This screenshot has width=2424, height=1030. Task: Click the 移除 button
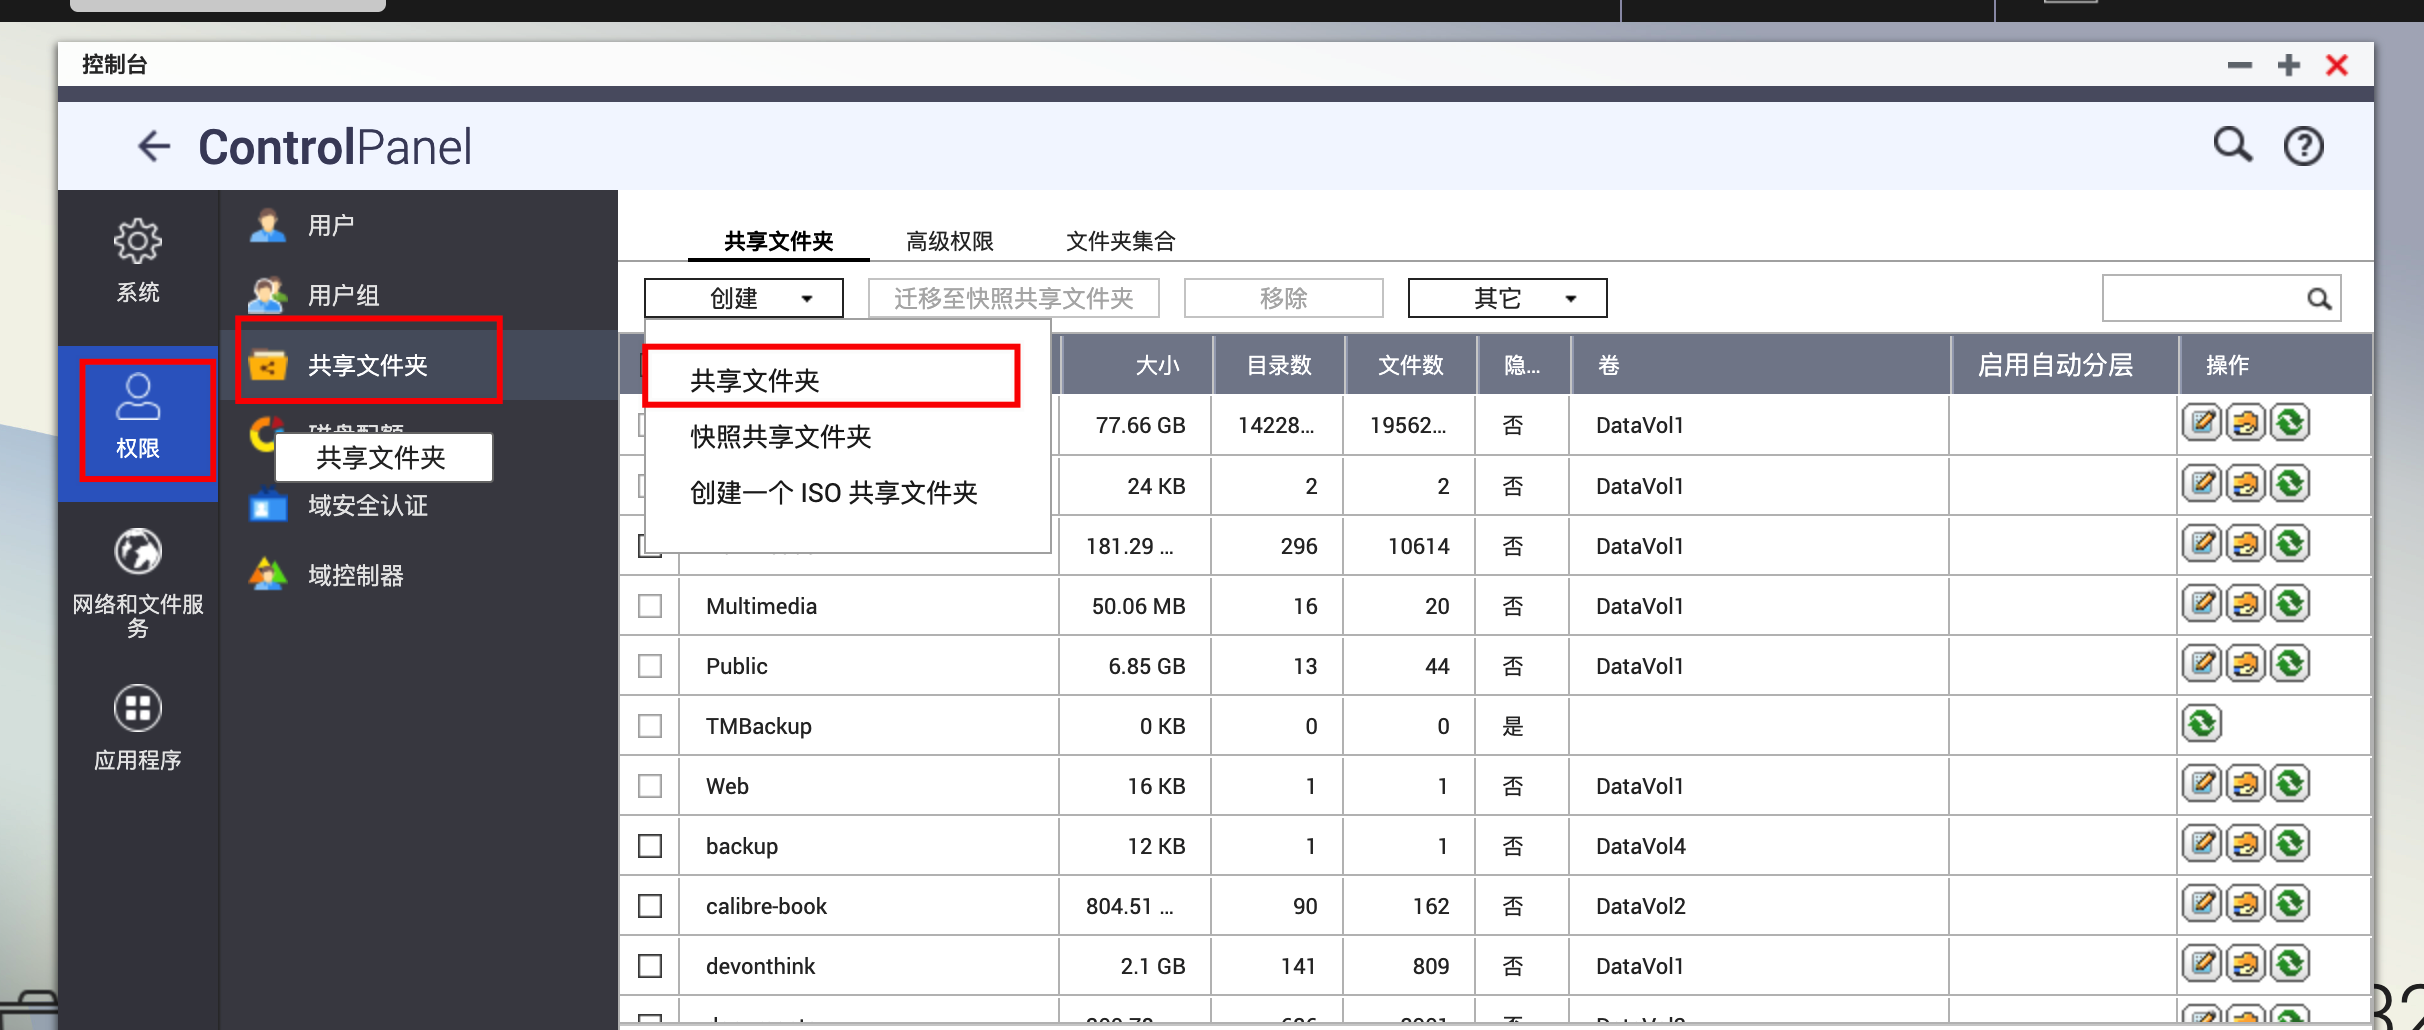pyautogui.click(x=1284, y=298)
